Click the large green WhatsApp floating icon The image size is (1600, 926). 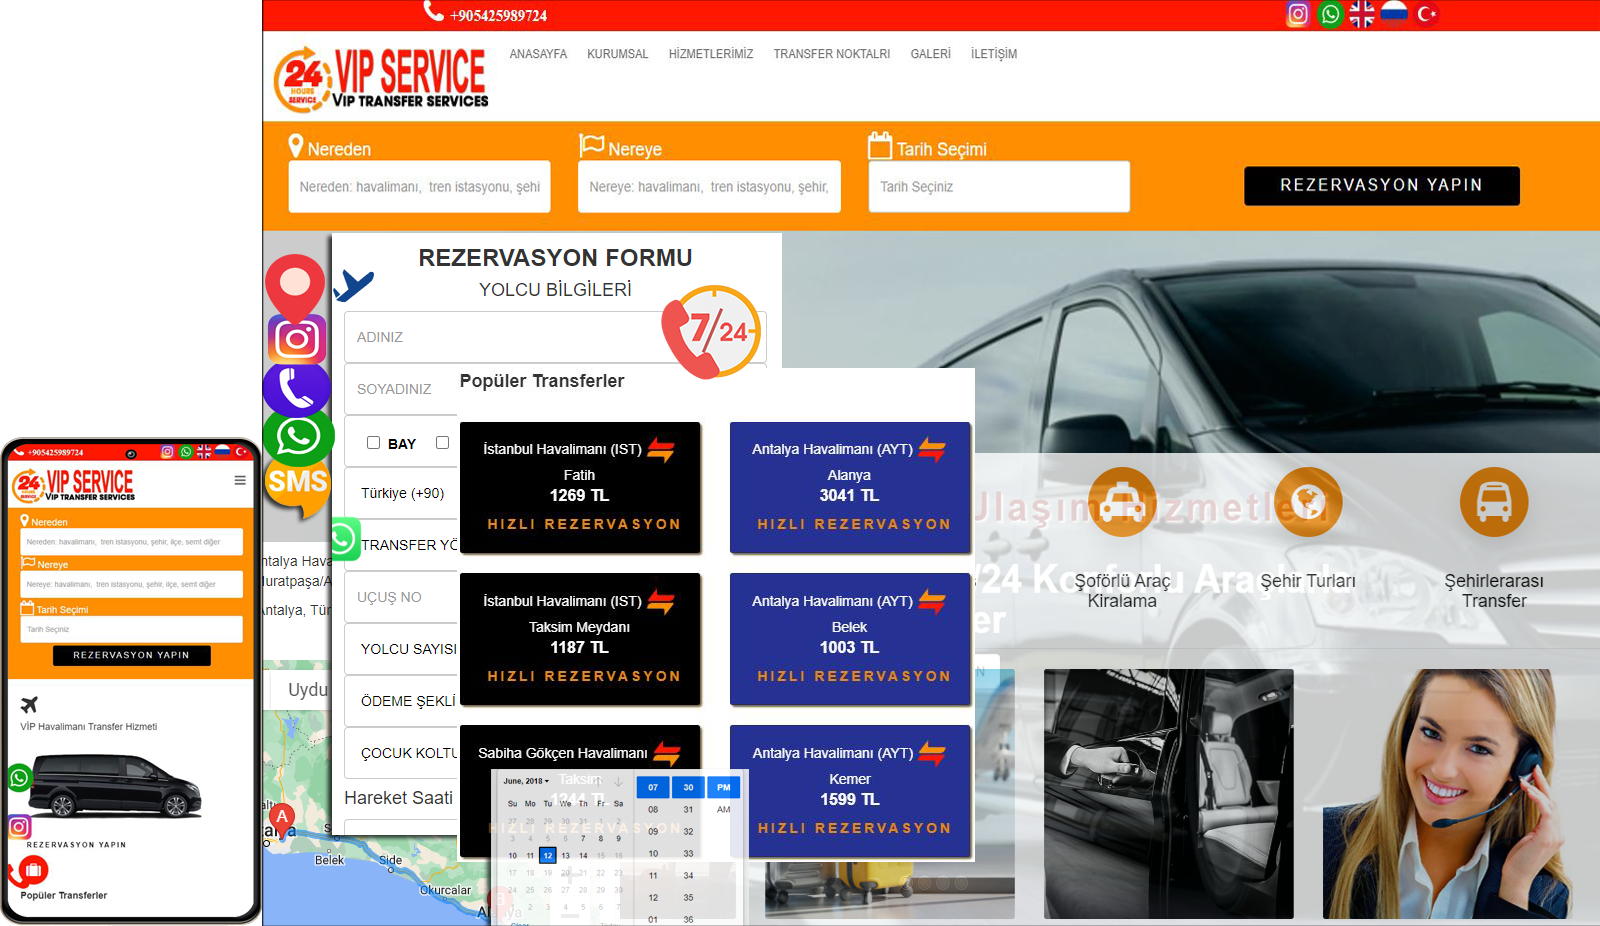pyautogui.click(x=299, y=437)
